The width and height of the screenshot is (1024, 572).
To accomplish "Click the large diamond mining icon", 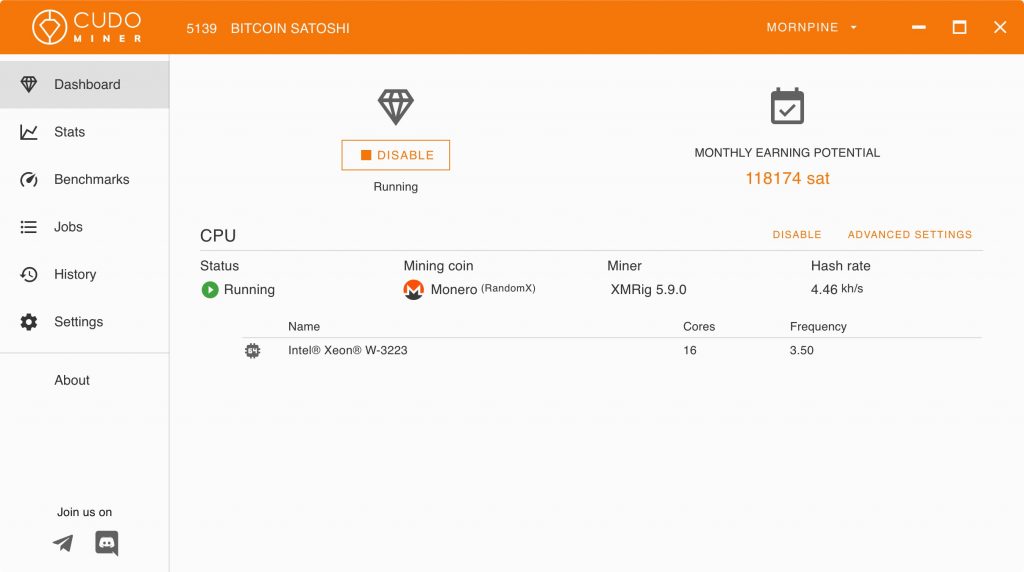I will [x=396, y=107].
